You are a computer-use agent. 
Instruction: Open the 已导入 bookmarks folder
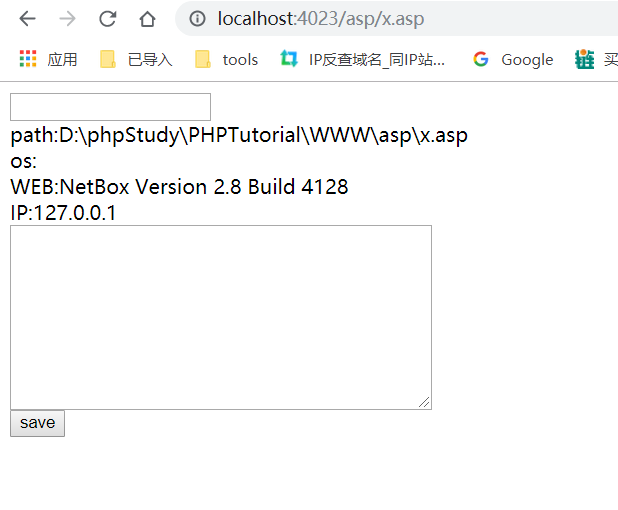(x=136, y=60)
